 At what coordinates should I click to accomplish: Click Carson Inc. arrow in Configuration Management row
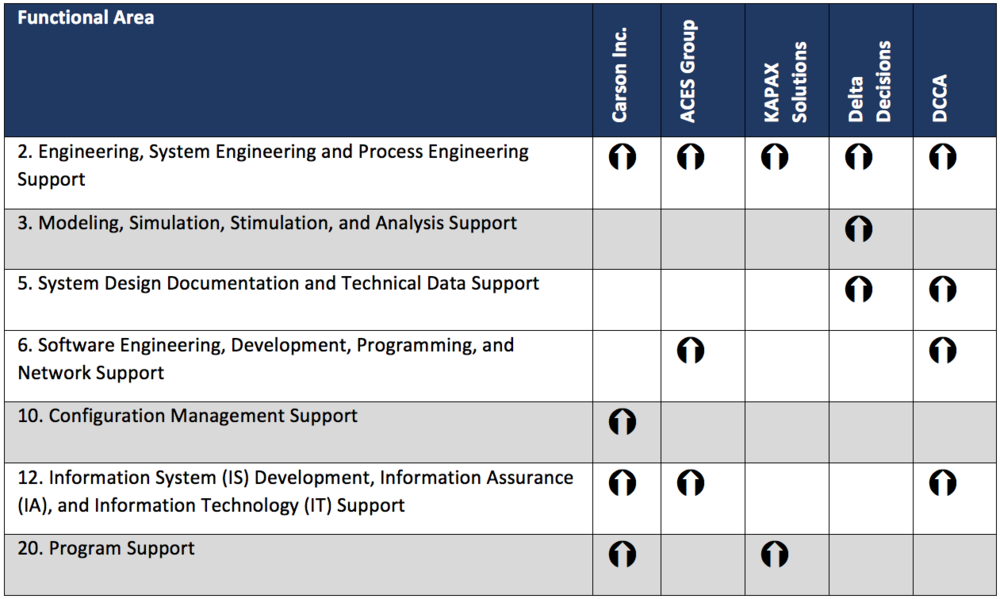click(x=622, y=422)
